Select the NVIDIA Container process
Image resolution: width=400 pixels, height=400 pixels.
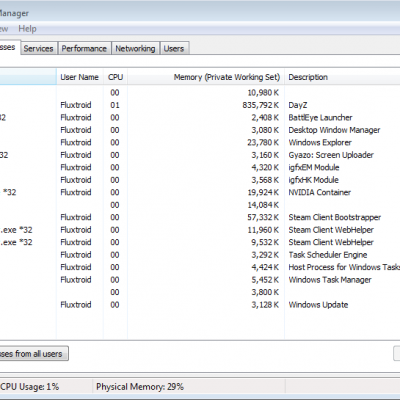click(200, 192)
